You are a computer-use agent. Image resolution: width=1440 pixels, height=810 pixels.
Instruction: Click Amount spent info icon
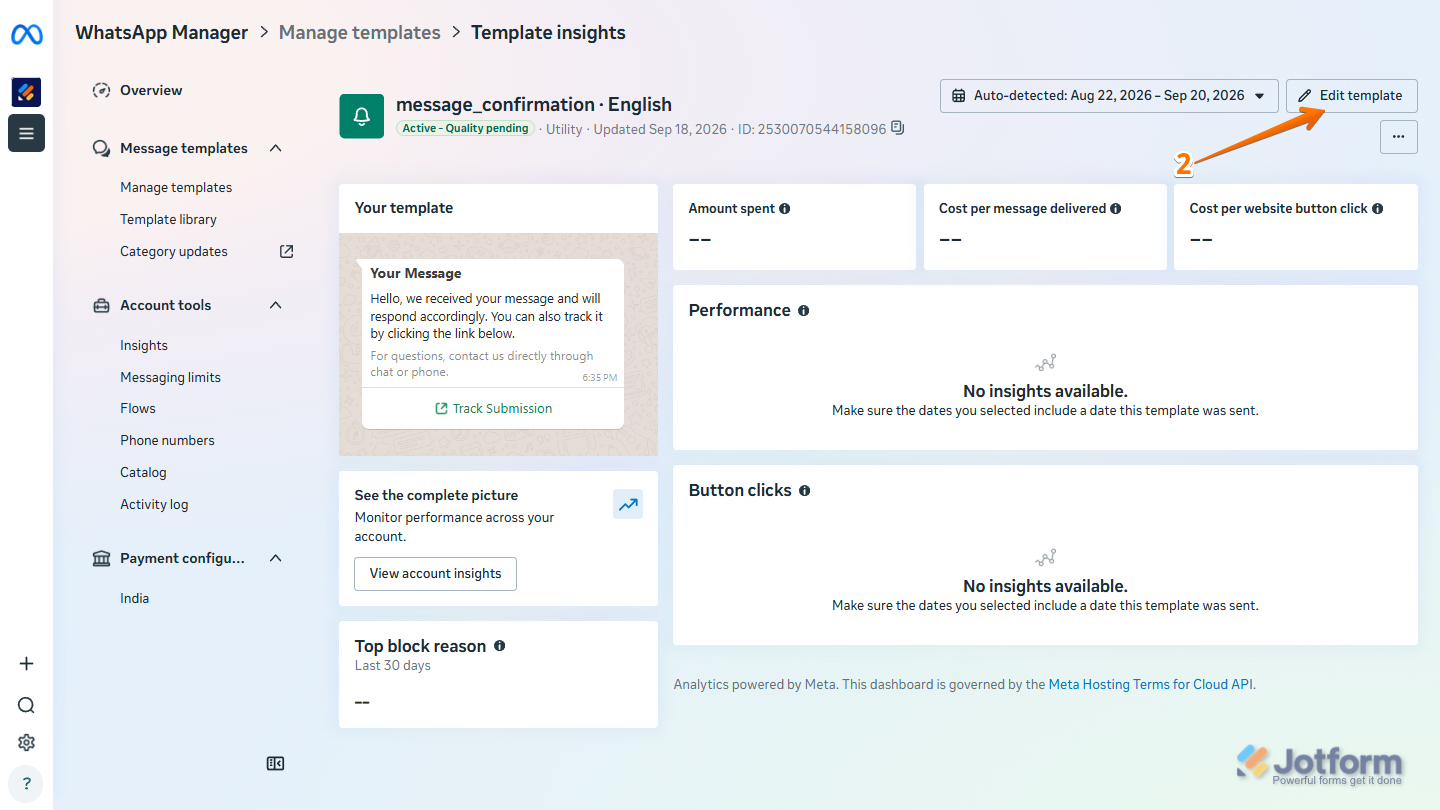(785, 209)
